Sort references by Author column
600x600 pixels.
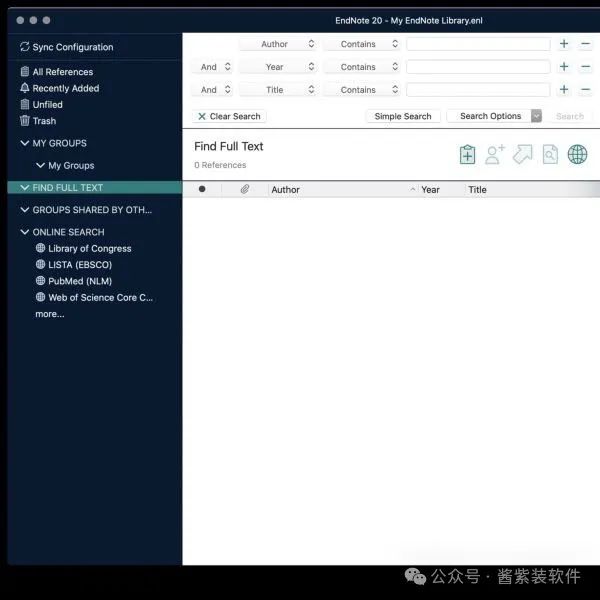pos(343,189)
